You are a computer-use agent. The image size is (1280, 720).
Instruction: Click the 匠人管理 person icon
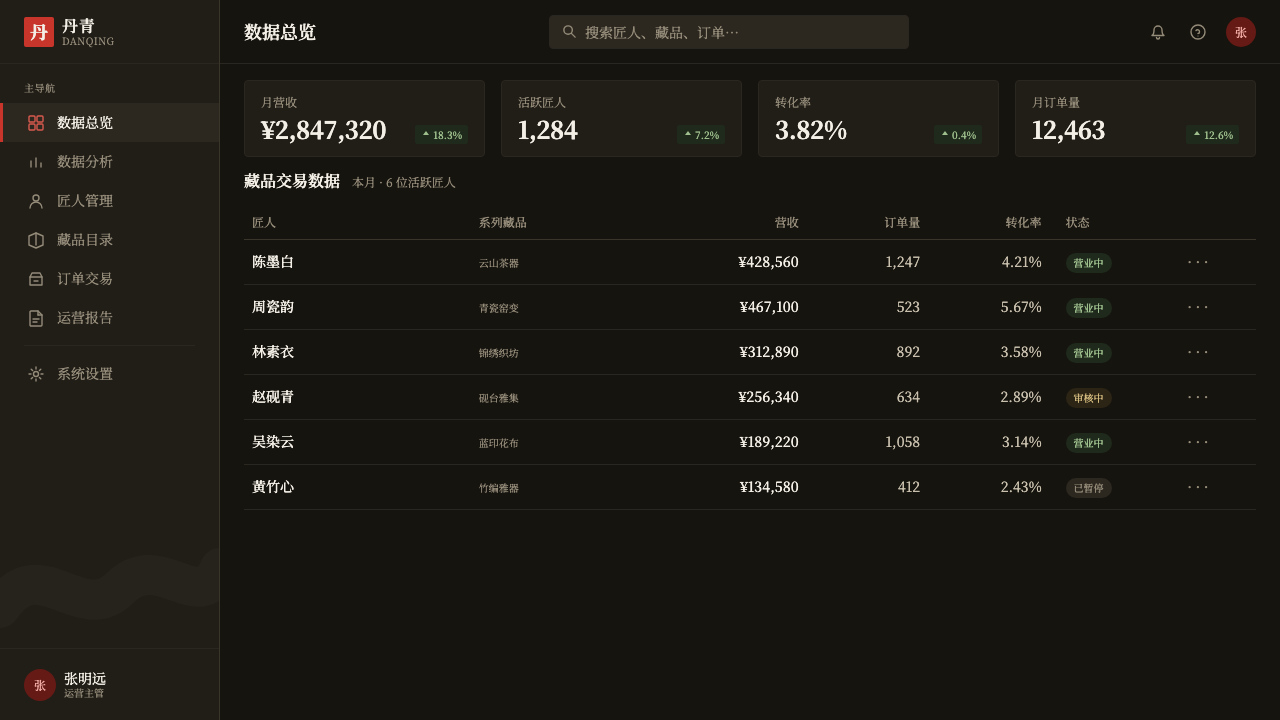[x=36, y=201]
